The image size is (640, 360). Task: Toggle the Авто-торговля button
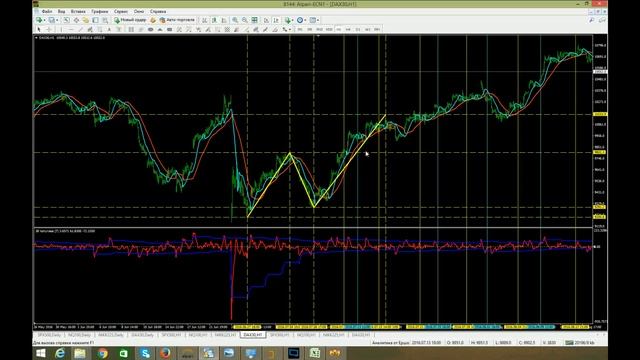click(x=177, y=20)
